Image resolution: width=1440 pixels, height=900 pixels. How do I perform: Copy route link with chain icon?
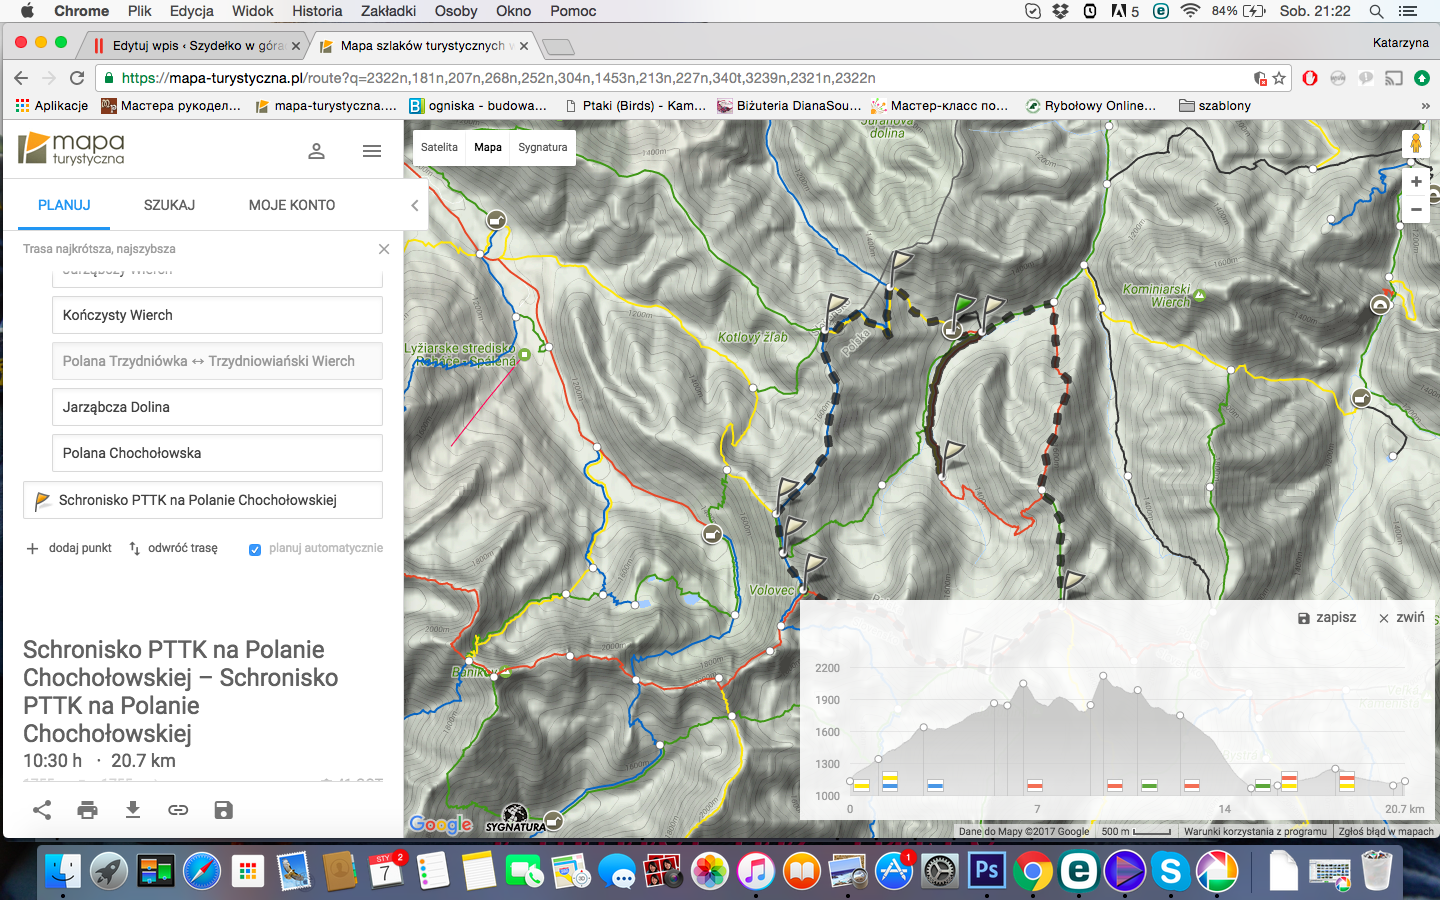pos(178,810)
